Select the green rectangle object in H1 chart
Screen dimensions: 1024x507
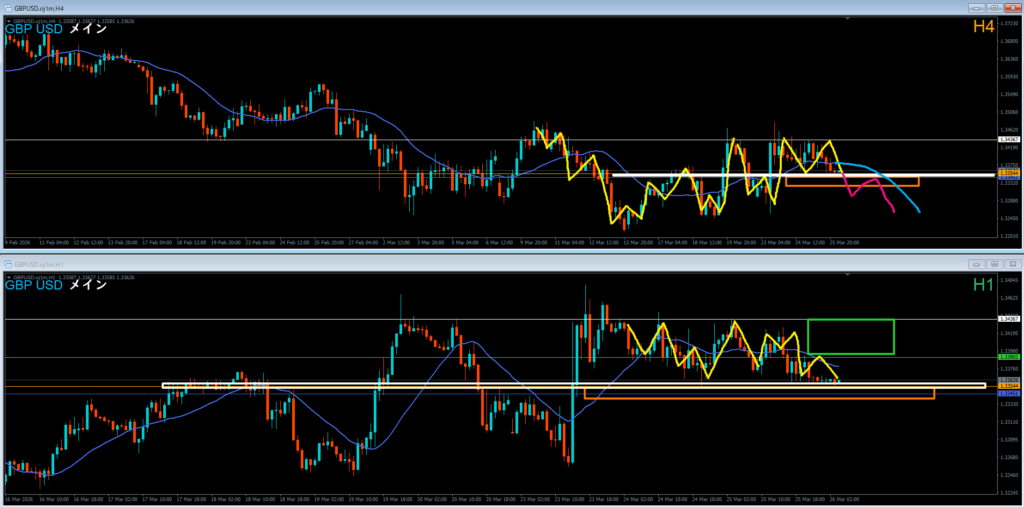coord(851,336)
